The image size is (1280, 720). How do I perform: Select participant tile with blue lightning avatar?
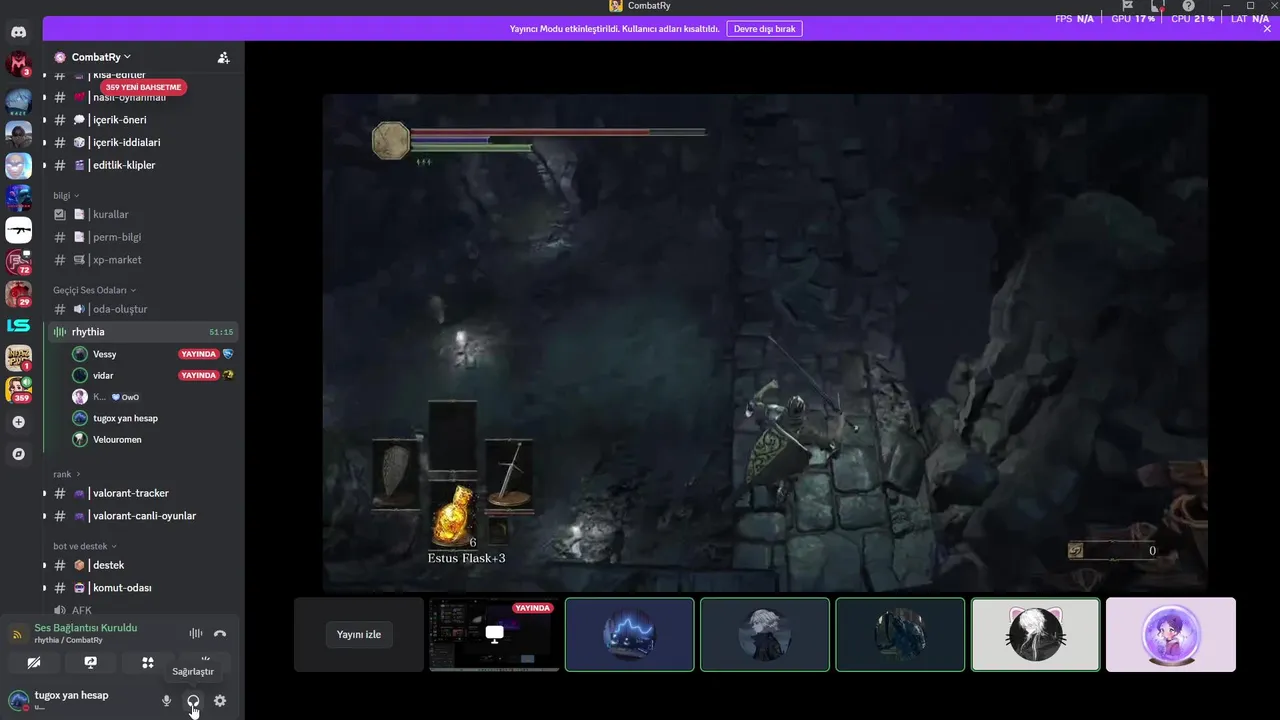point(629,635)
